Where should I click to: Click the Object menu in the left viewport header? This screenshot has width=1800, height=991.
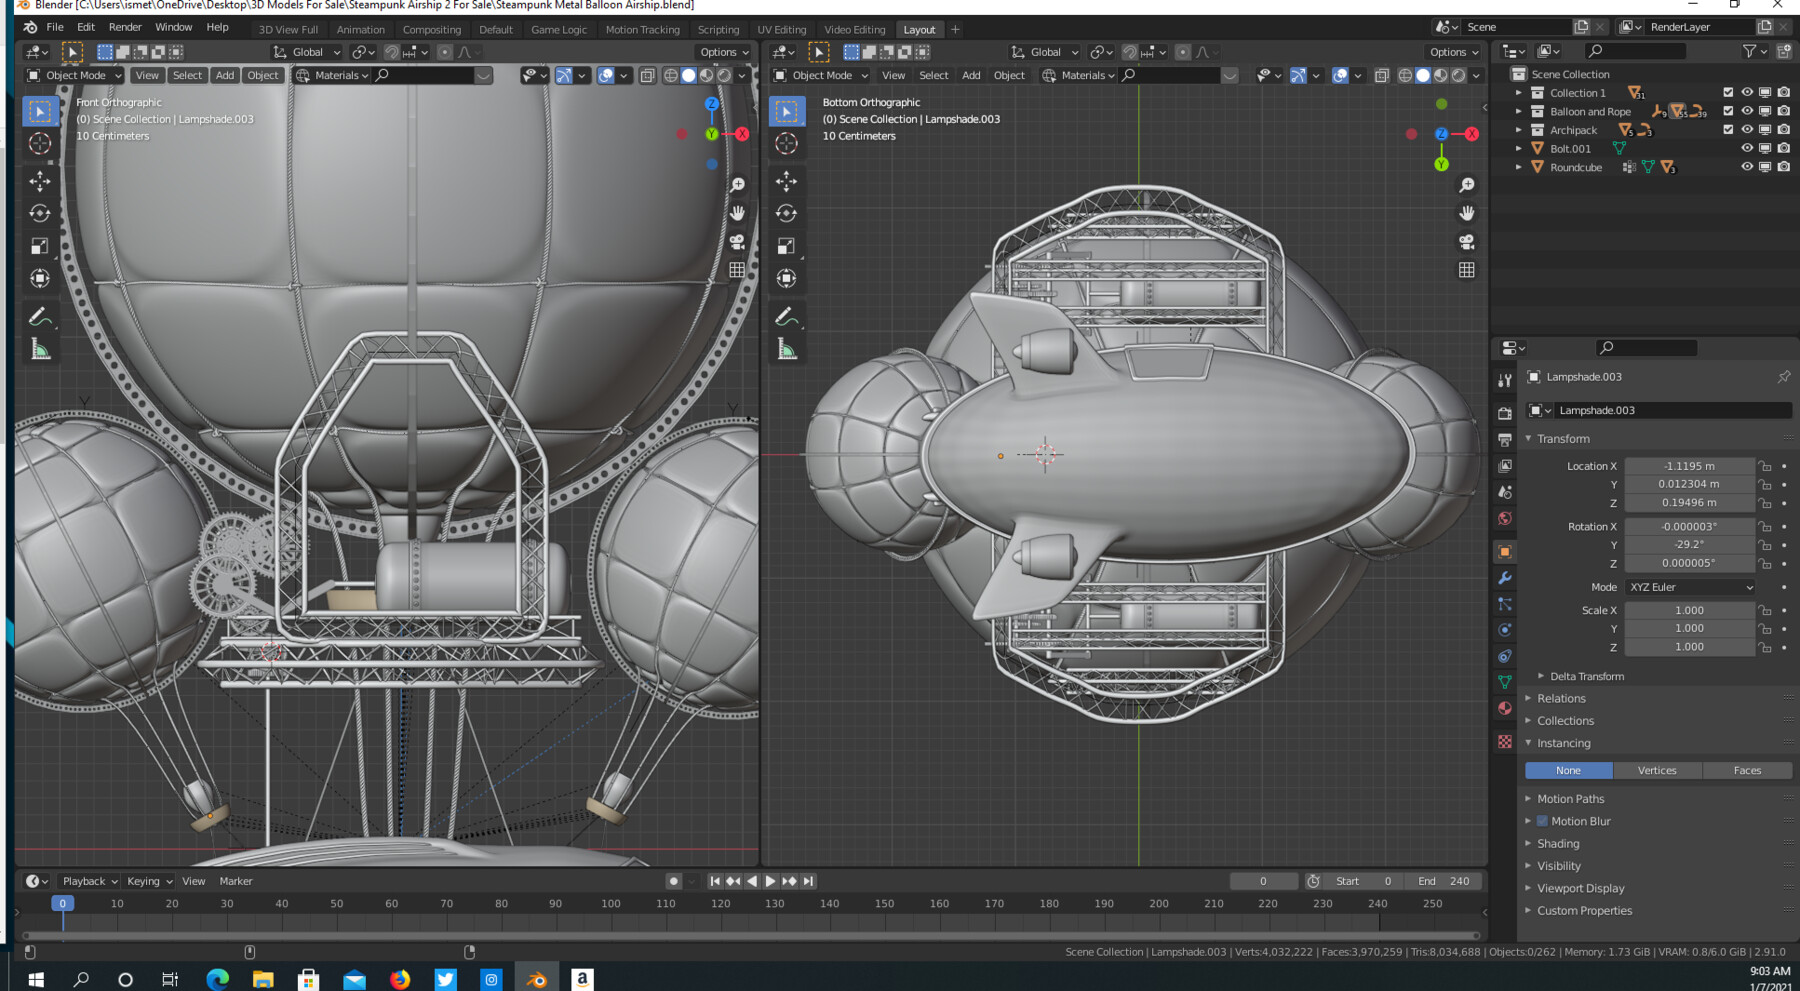(x=262, y=75)
